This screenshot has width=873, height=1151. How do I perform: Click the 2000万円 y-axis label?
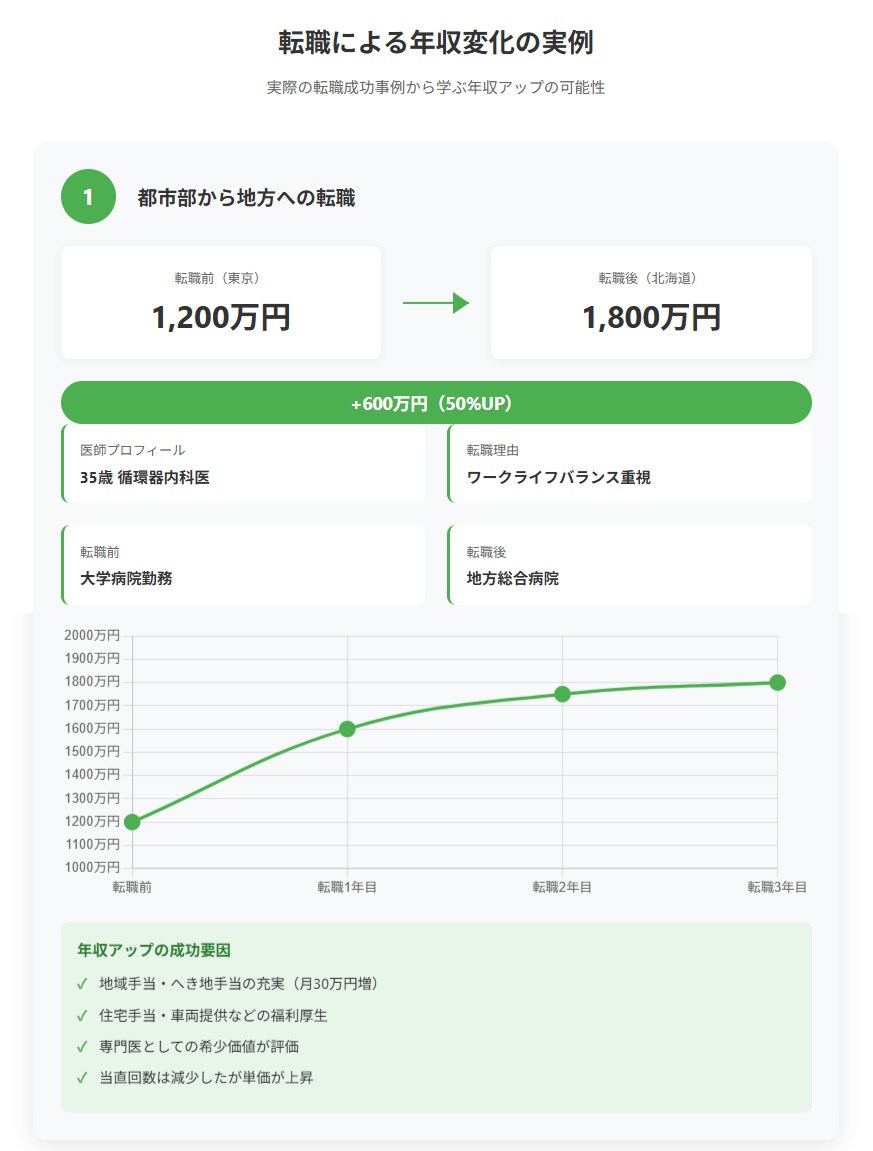point(92,636)
